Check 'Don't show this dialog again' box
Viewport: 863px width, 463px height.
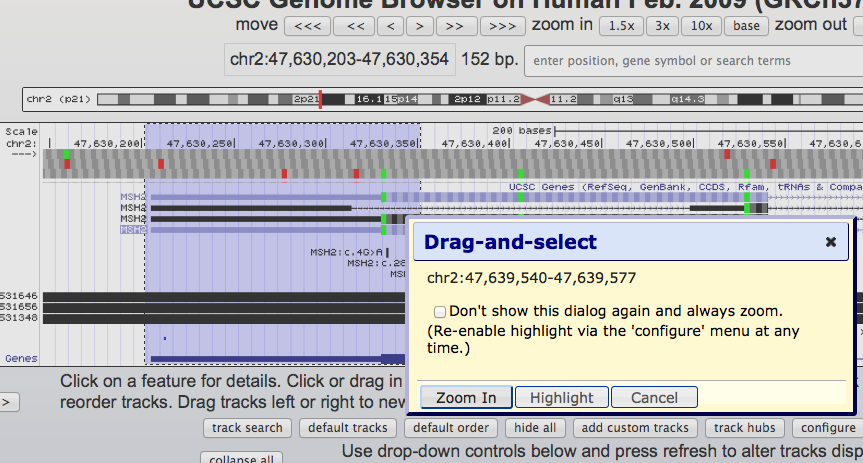[x=439, y=312]
